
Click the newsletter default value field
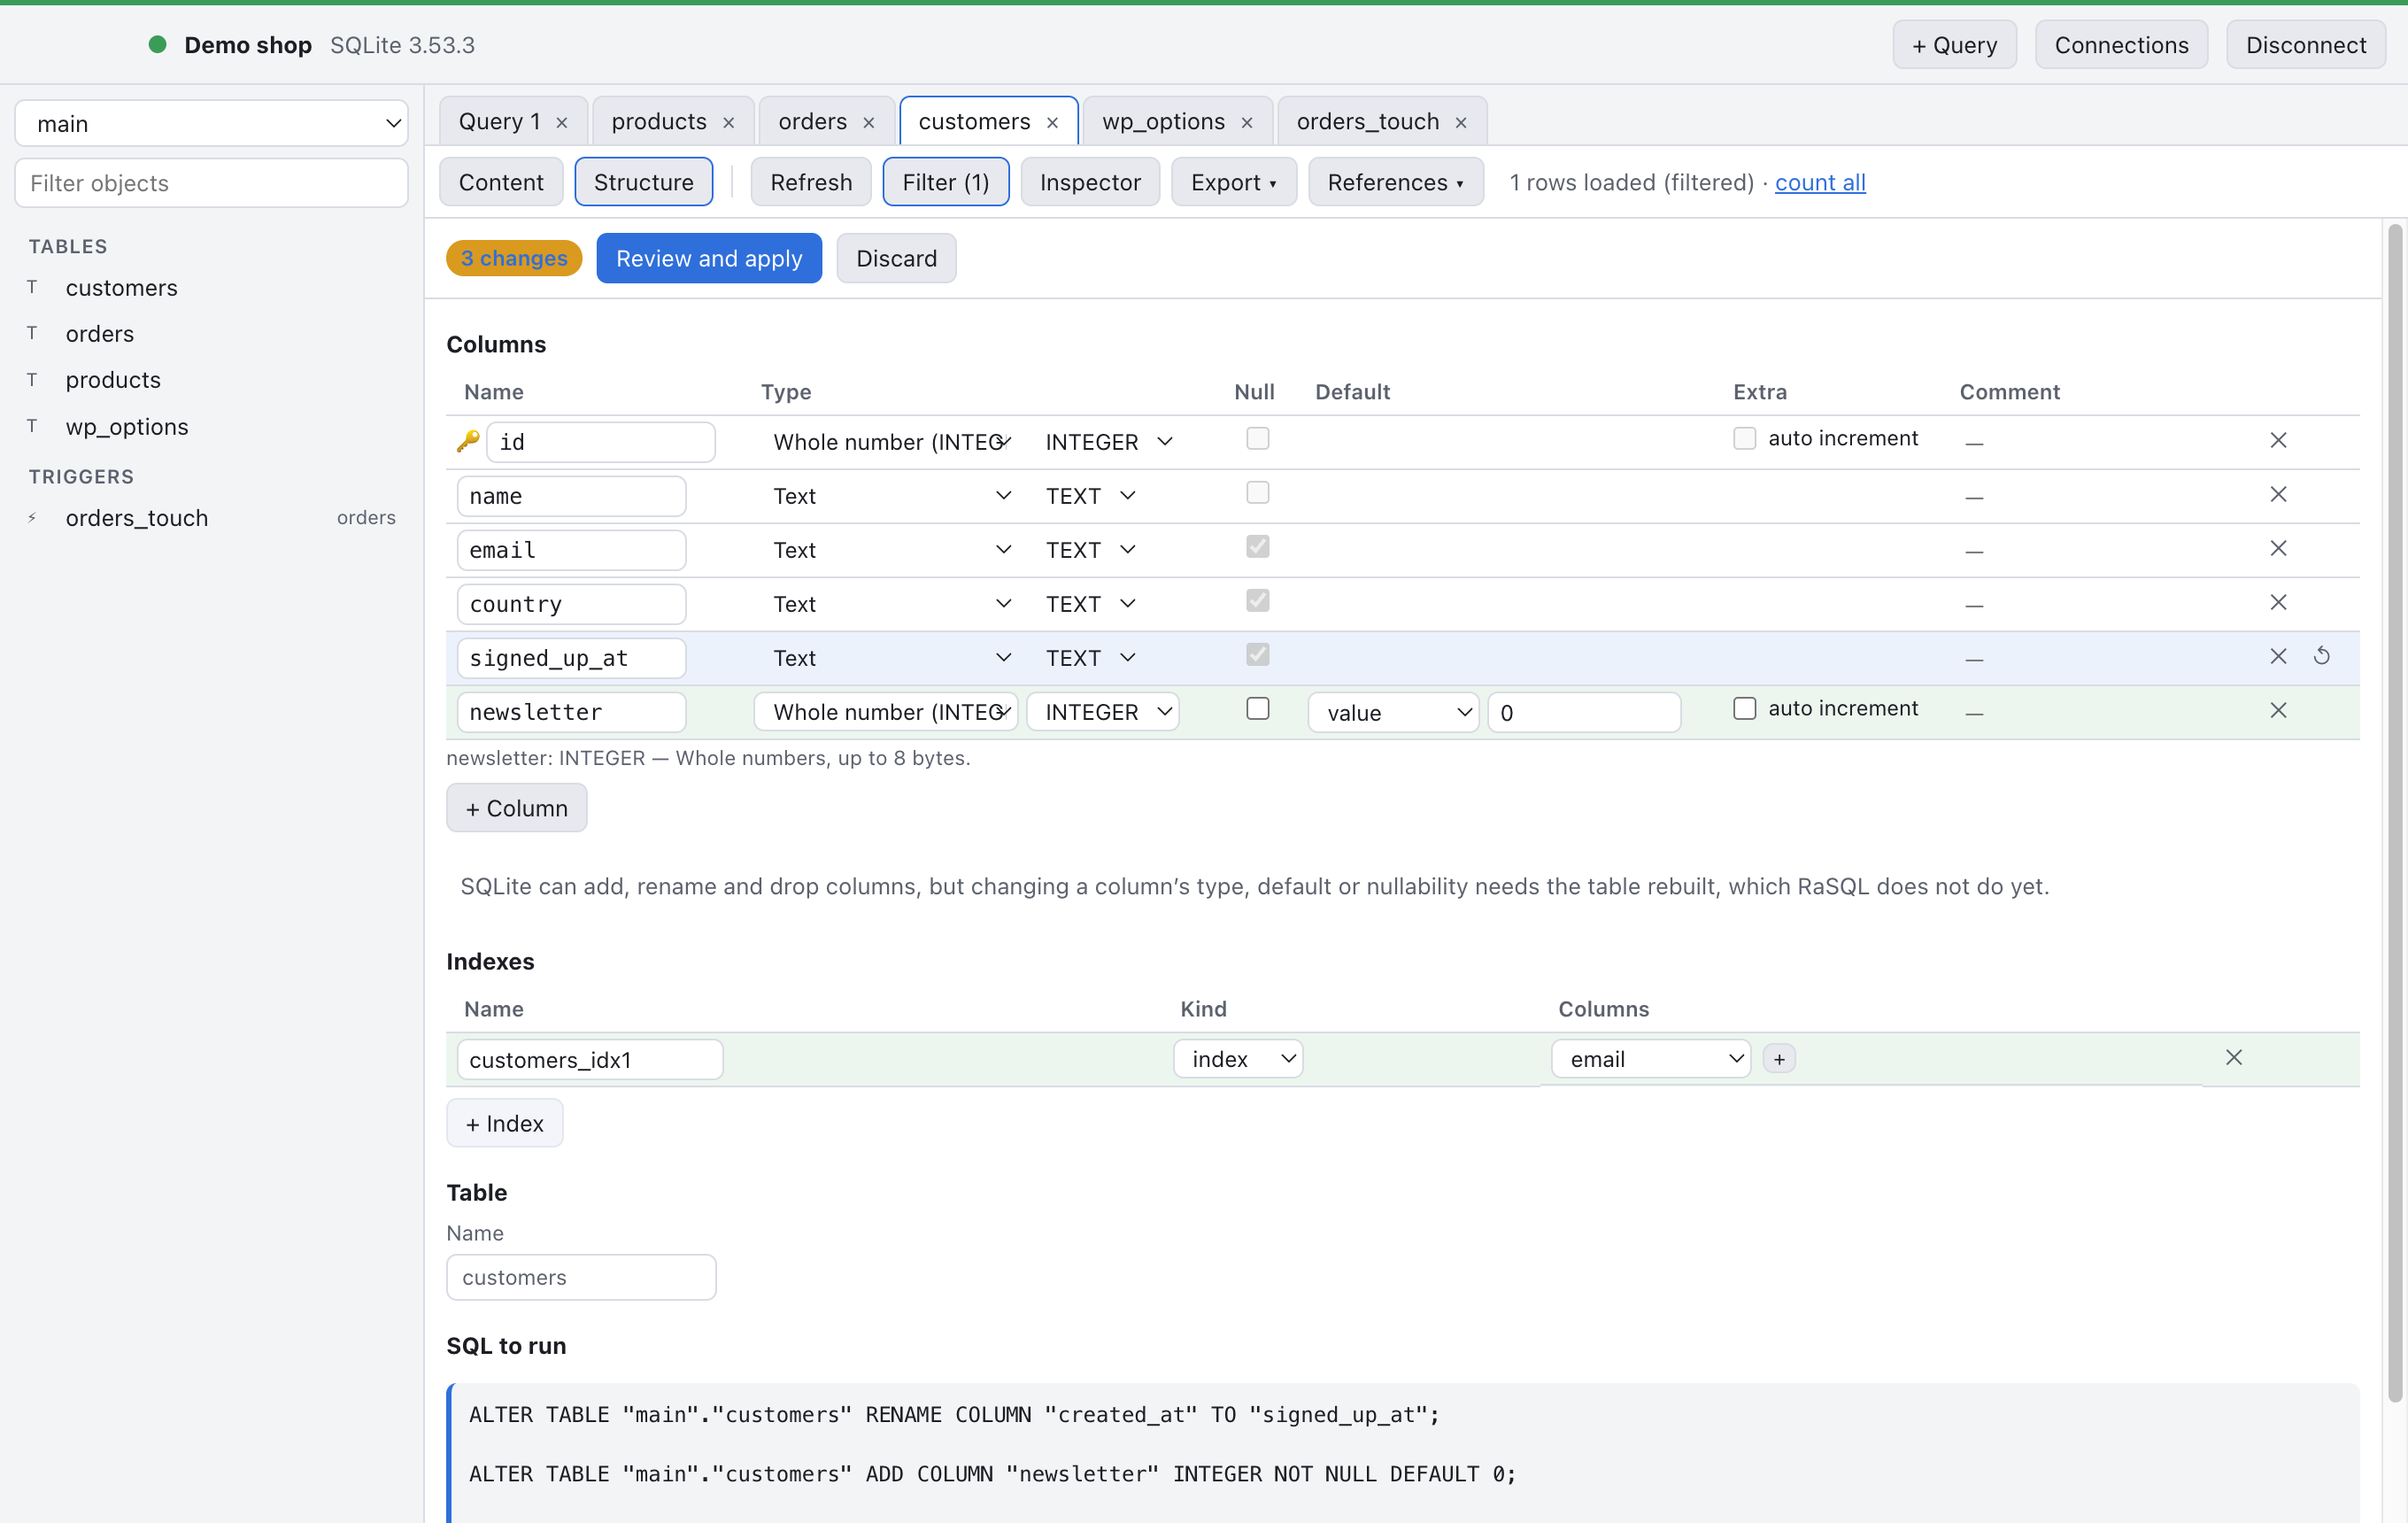tap(1583, 713)
